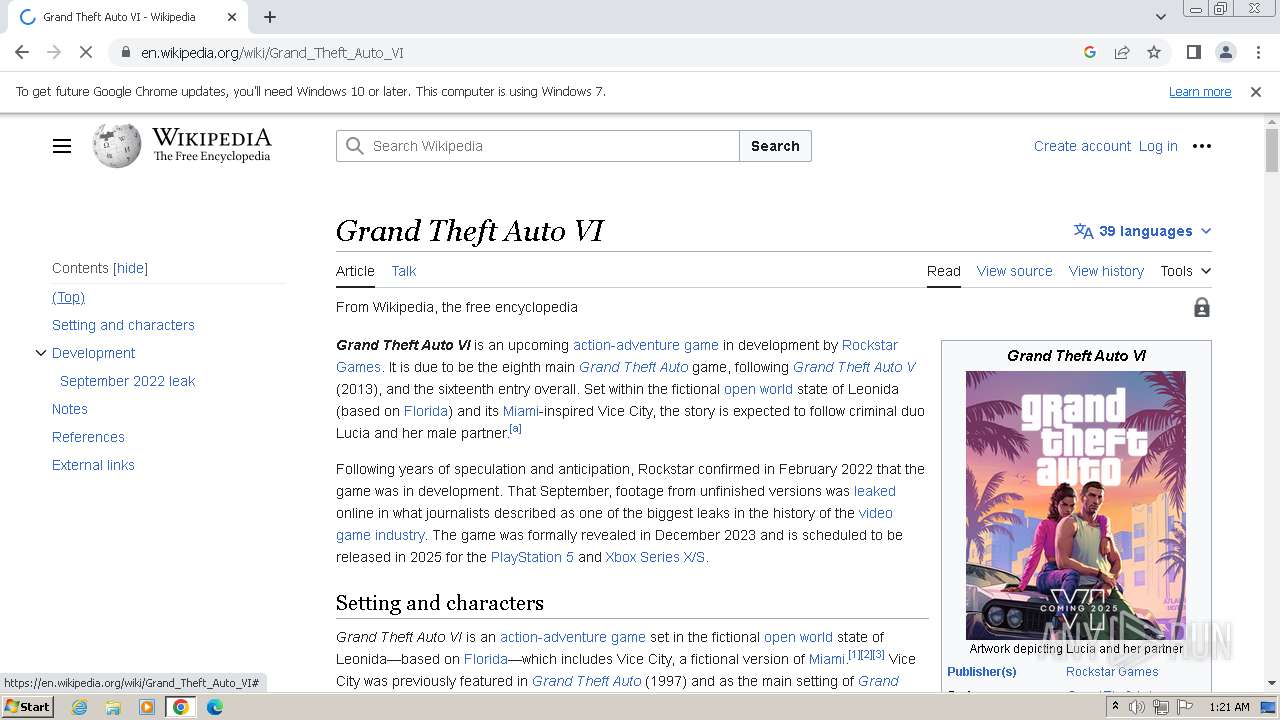Close the Grand Theft Auto VI tab
The width and height of the screenshot is (1280, 720).
(232, 17)
